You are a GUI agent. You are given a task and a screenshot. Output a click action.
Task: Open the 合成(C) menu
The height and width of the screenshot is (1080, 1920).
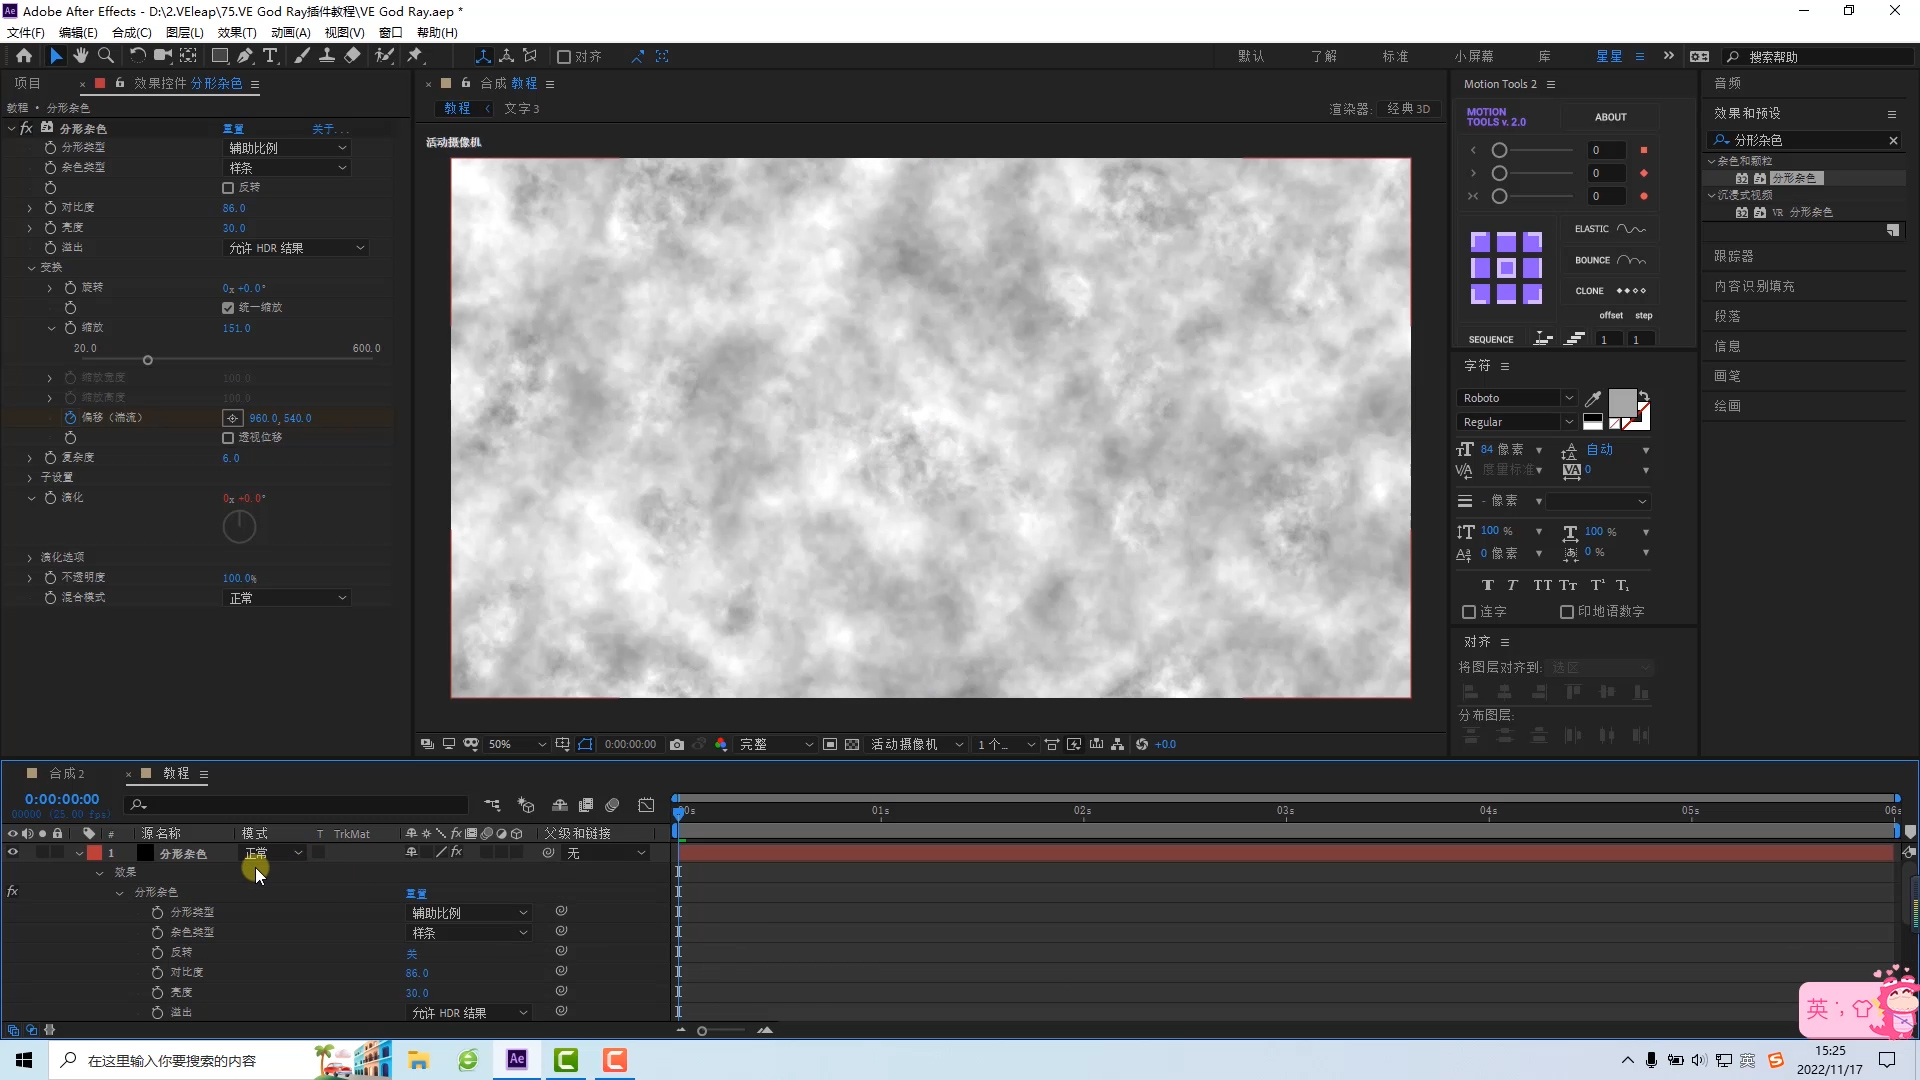pyautogui.click(x=131, y=32)
